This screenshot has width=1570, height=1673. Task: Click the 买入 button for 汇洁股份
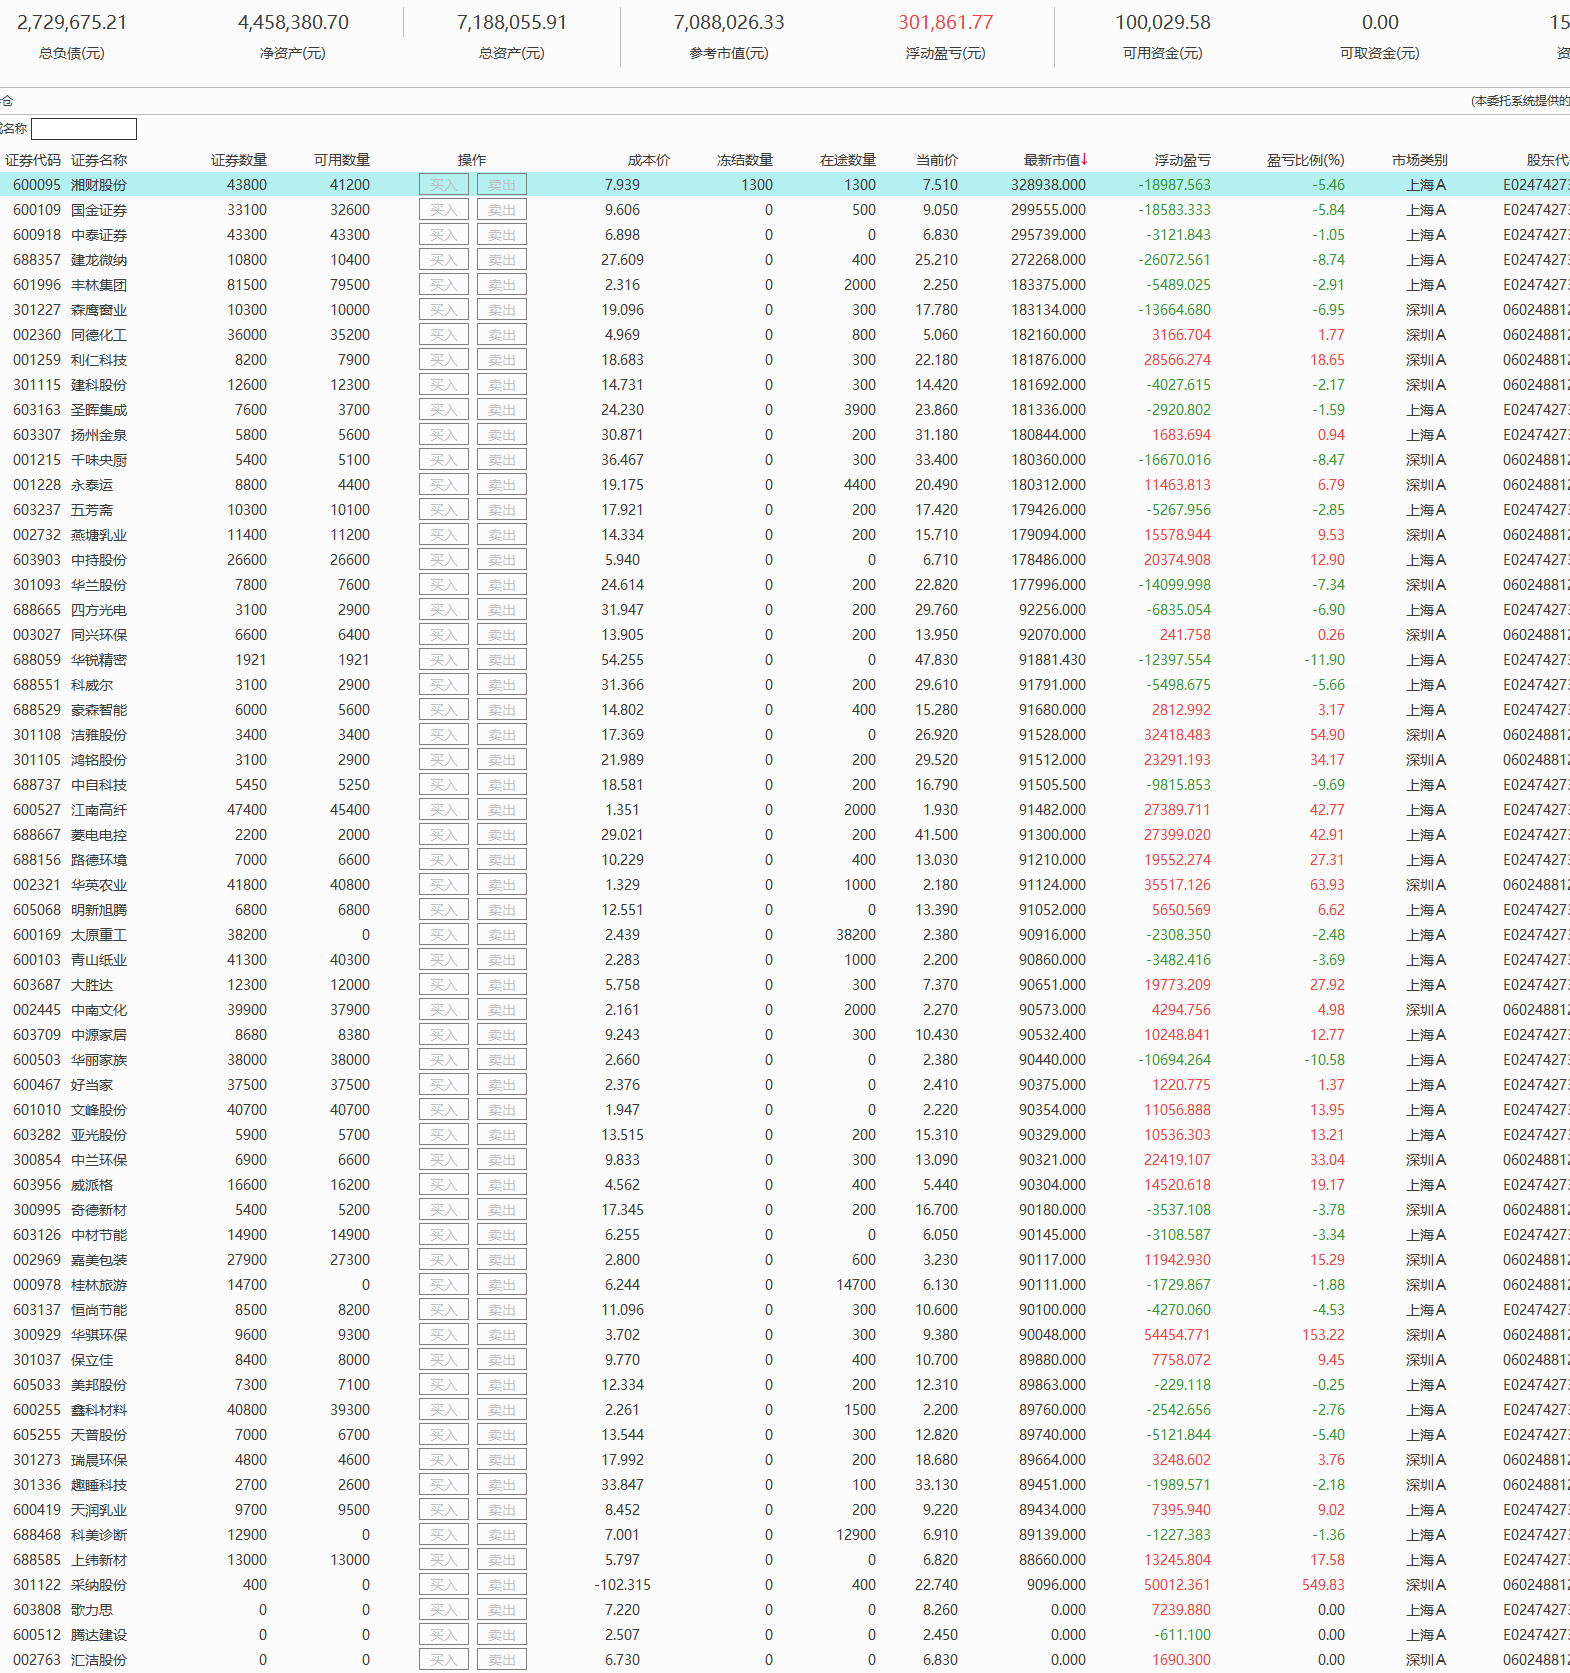[x=444, y=1660]
